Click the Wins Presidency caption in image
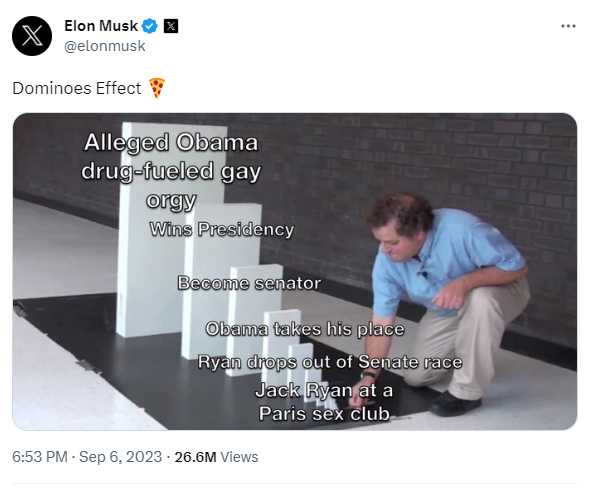The width and height of the screenshot is (592, 491). (x=222, y=229)
